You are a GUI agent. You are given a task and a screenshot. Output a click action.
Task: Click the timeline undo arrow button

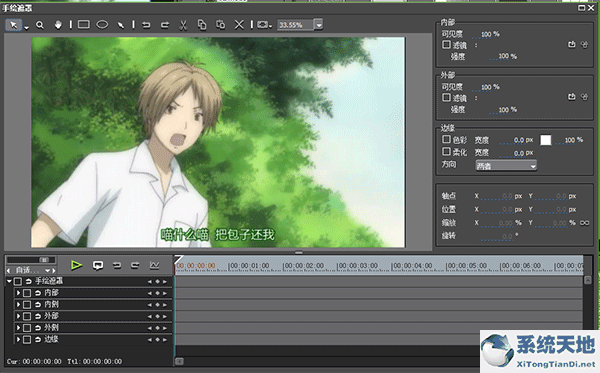[x=117, y=265]
